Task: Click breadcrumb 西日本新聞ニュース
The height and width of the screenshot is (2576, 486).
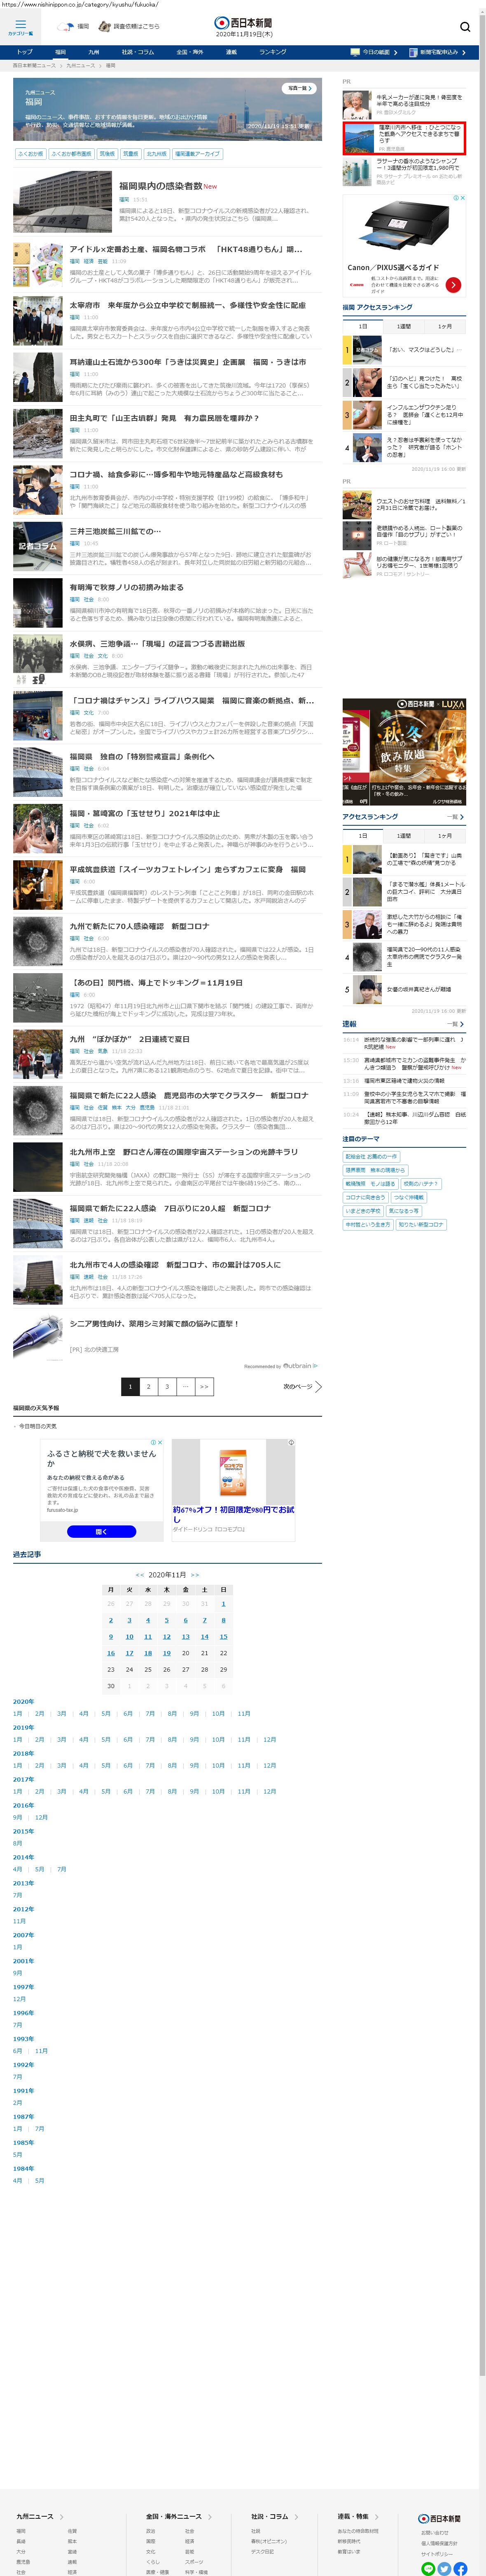Action: (34, 65)
